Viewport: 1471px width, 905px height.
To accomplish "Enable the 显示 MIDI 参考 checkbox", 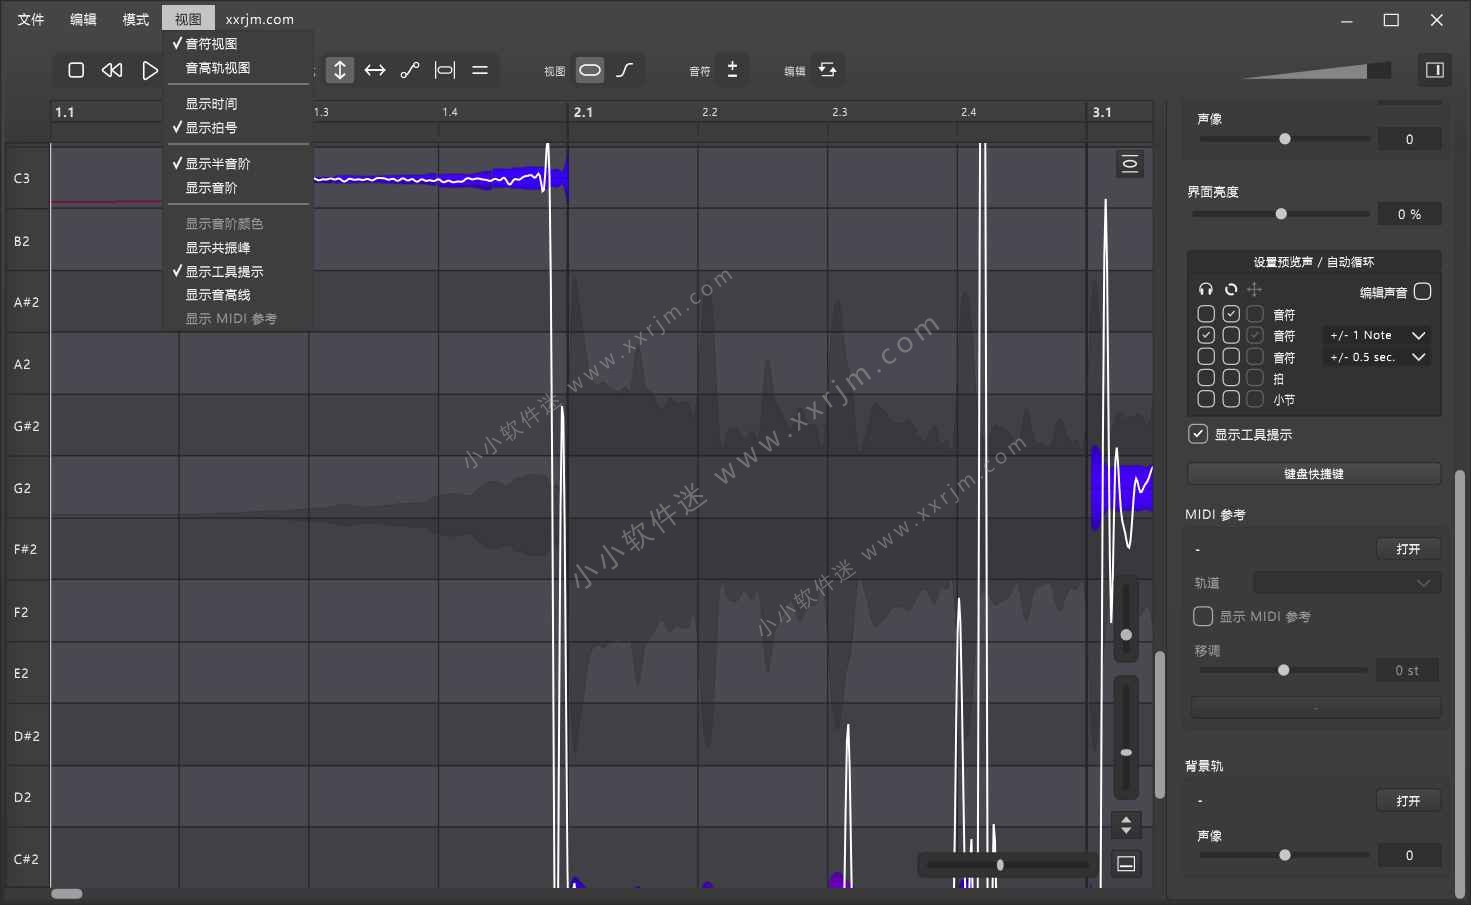I will [1203, 616].
